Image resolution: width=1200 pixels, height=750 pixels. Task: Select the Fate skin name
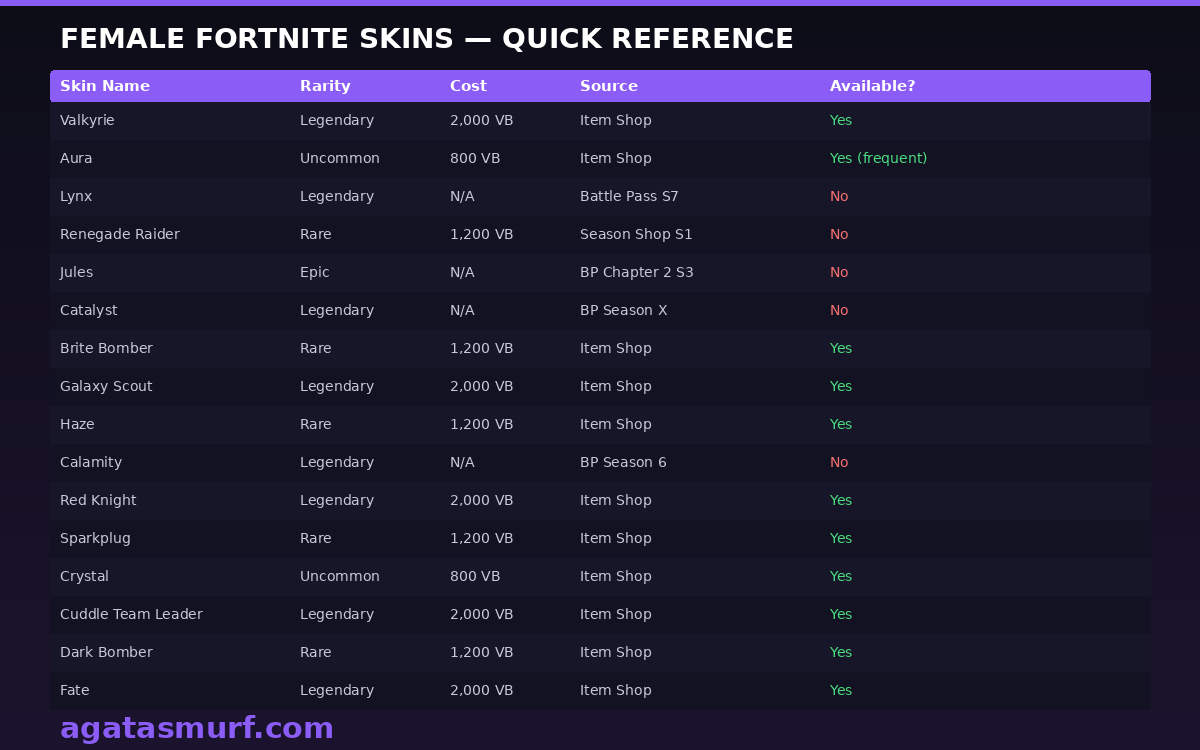pos(75,690)
